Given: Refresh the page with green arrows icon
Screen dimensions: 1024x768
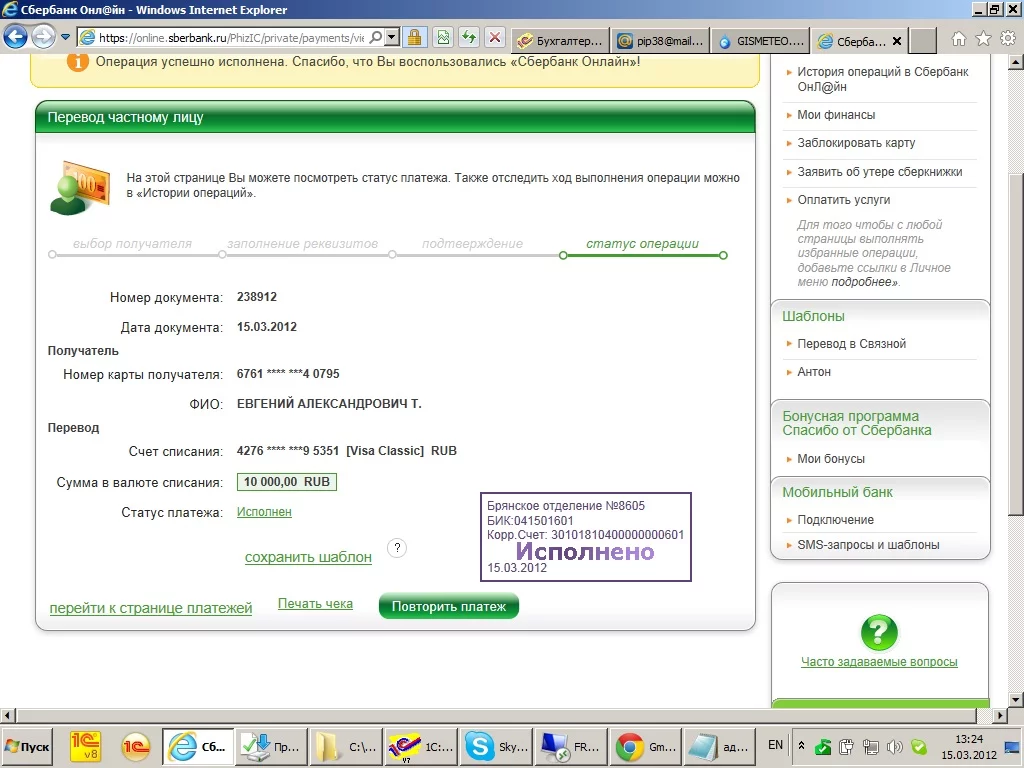Looking at the screenshot, I should 469,38.
